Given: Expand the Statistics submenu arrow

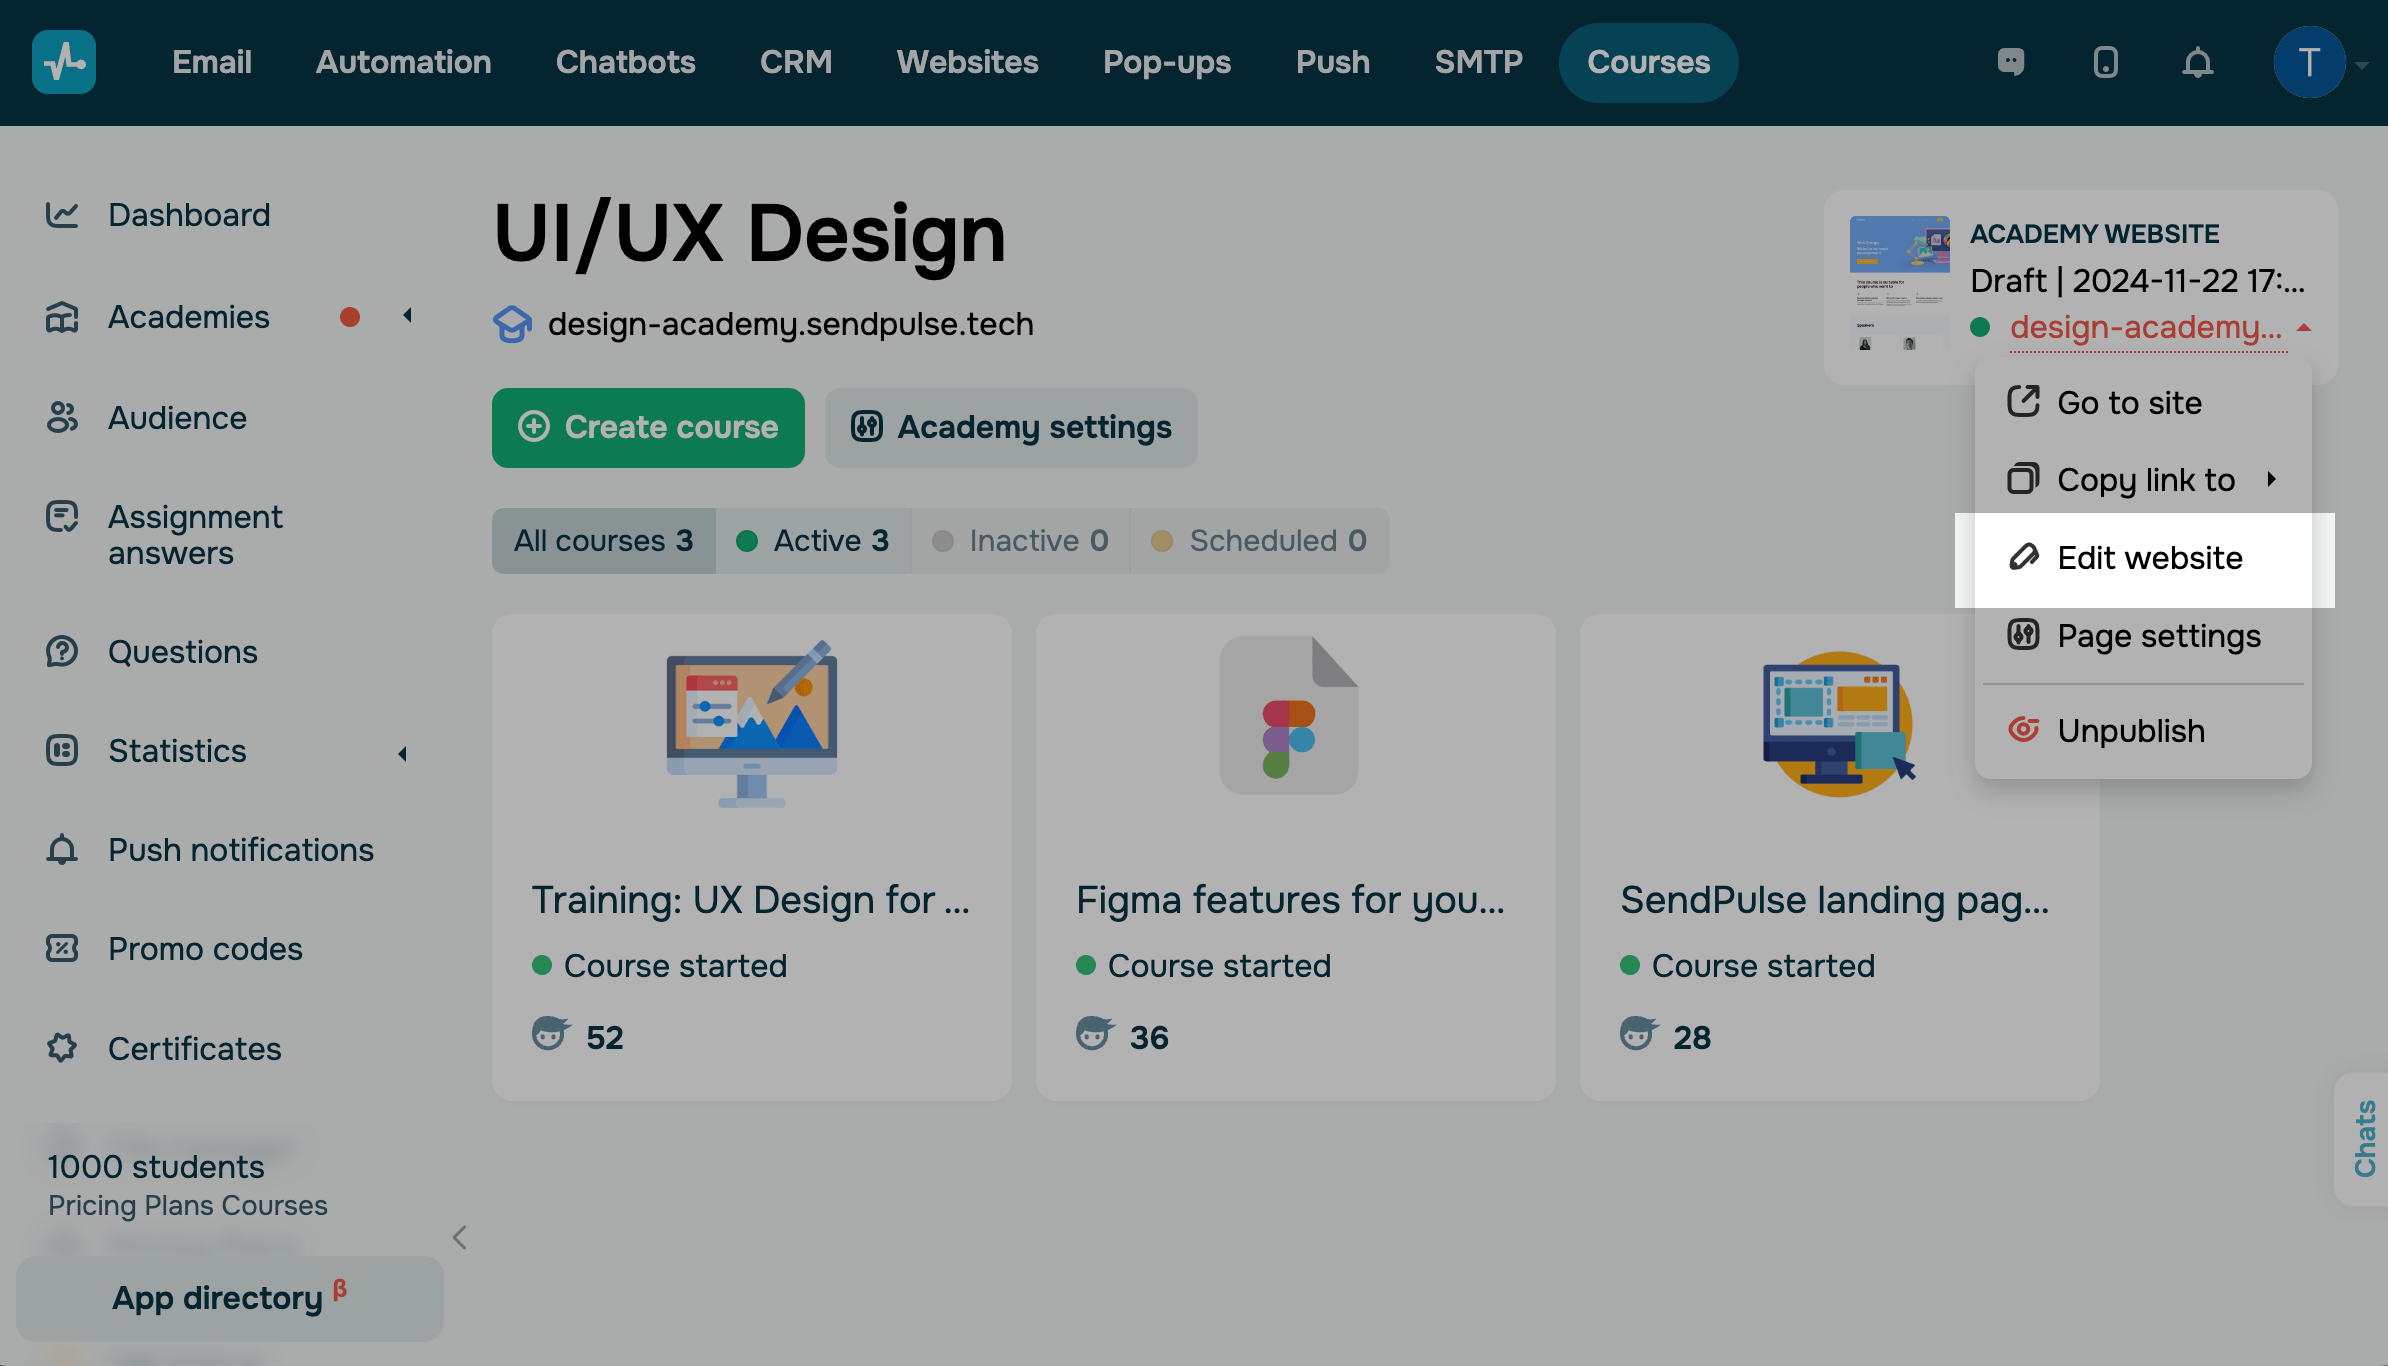Looking at the screenshot, I should (x=403, y=753).
